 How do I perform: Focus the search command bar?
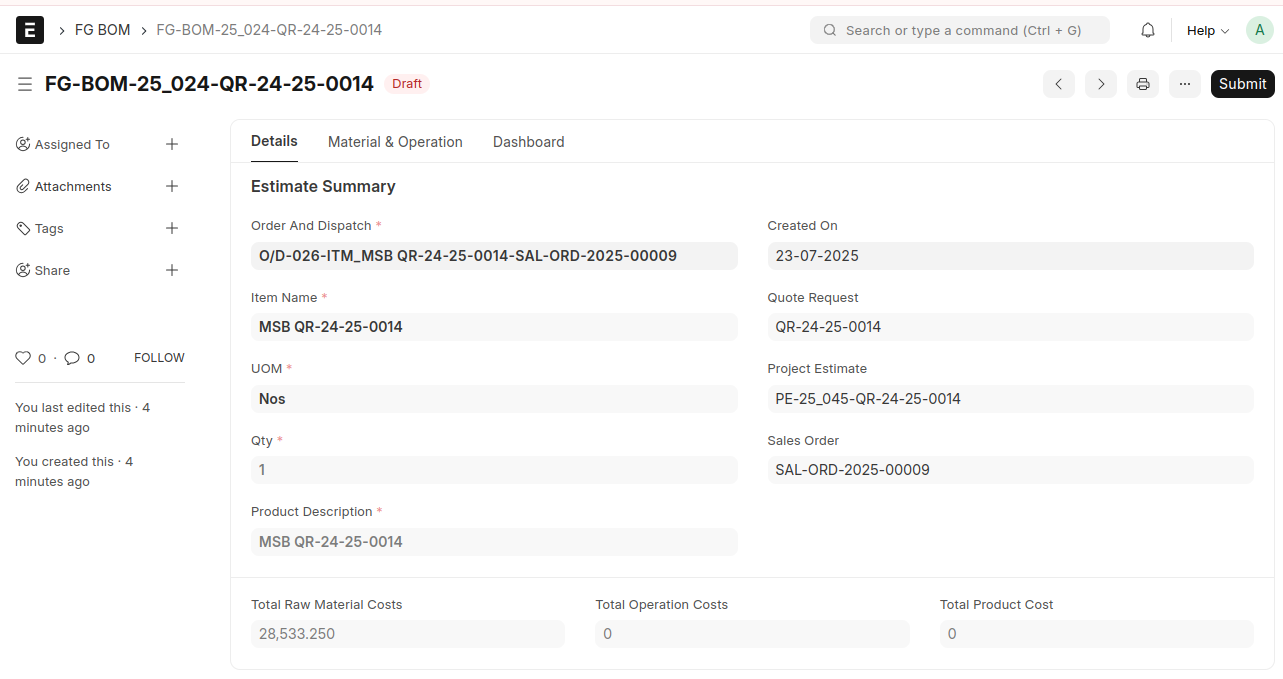click(x=960, y=30)
